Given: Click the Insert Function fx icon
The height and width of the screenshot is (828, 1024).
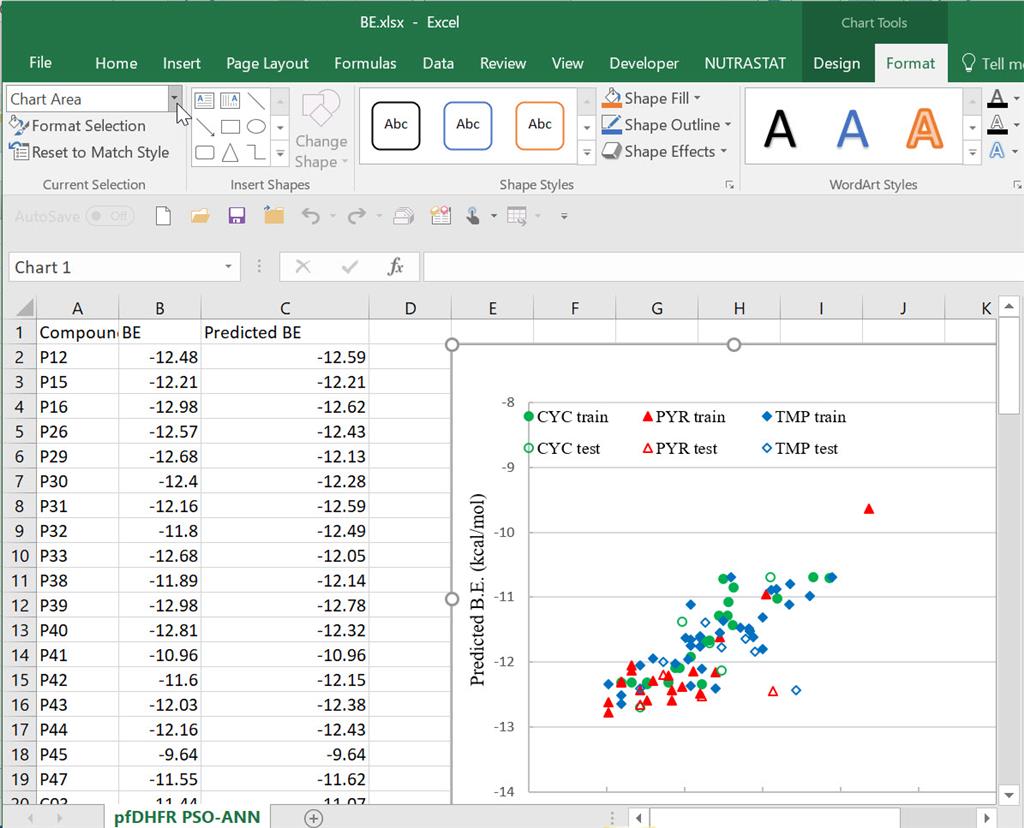Looking at the screenshot, I should pos(396,267).
